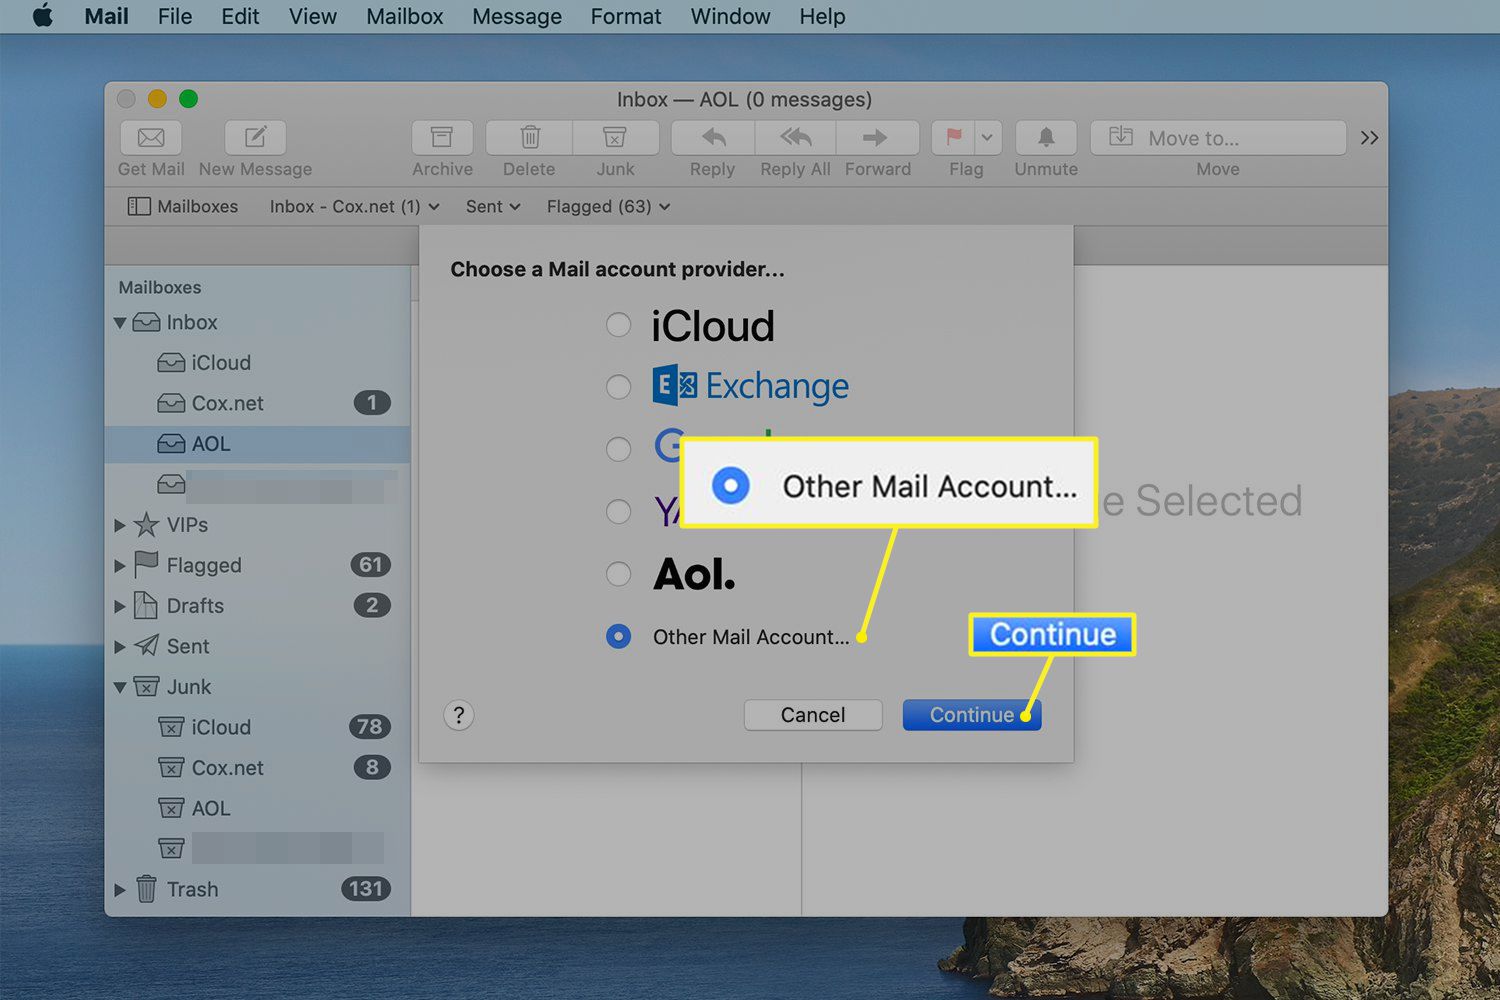Click the Forward arrow icon
Image resolution: width=1500 pixels, height=1000 pixels.
coord(876,137)
